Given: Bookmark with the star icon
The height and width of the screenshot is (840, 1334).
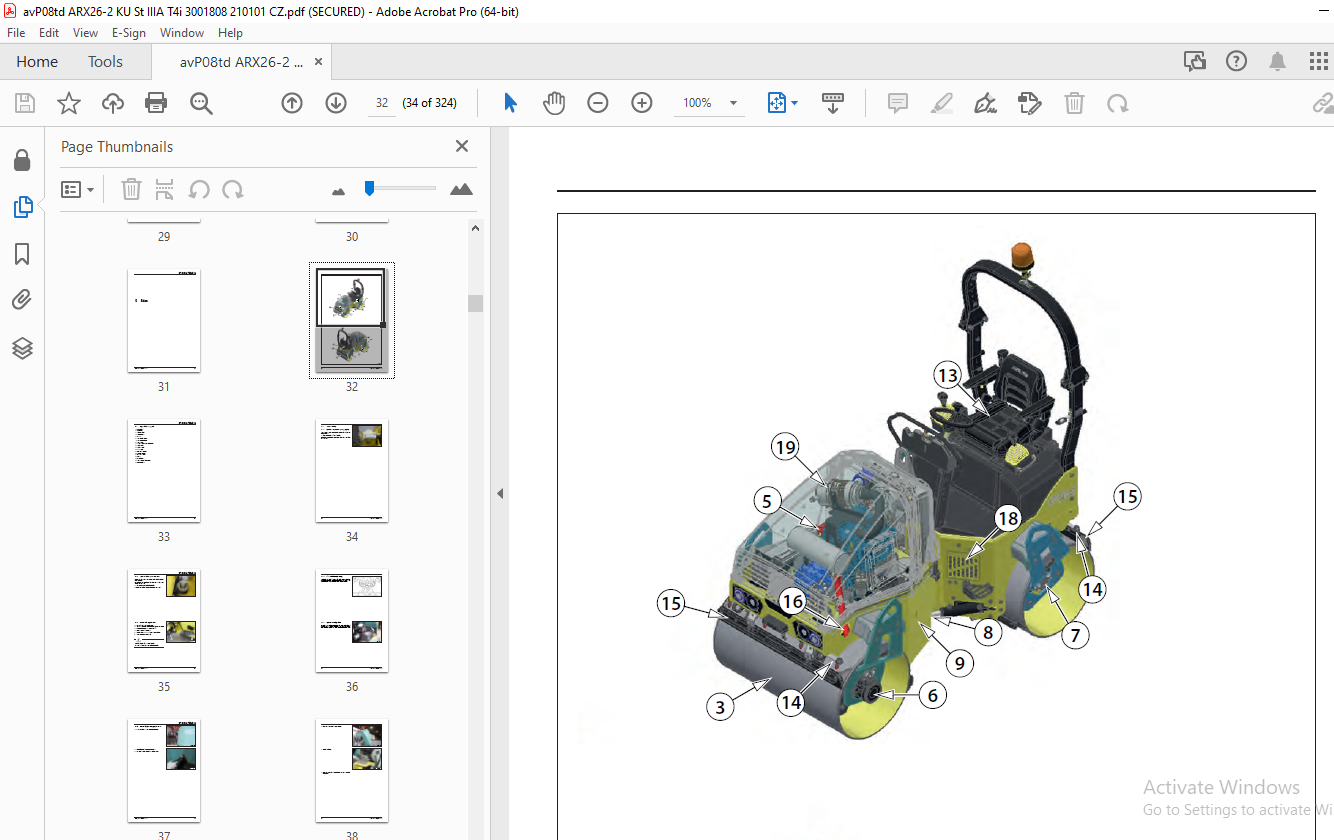Looking at the screenshot, I should pos(69,103).
